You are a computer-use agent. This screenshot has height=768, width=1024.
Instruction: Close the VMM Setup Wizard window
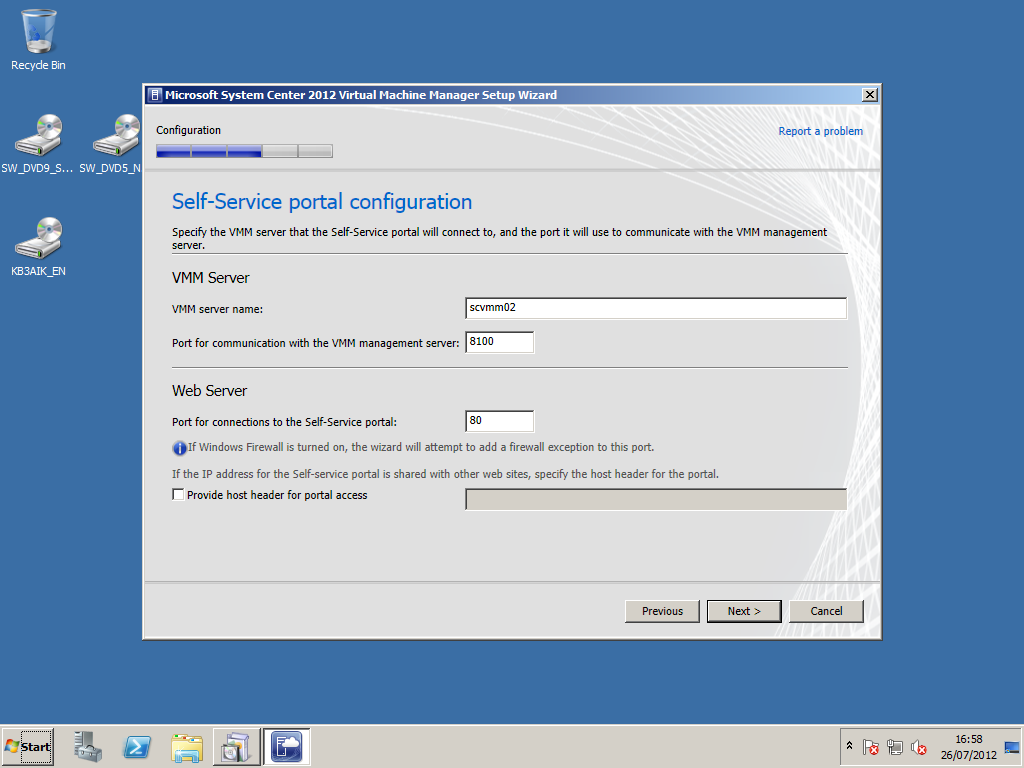click(870, 95)
